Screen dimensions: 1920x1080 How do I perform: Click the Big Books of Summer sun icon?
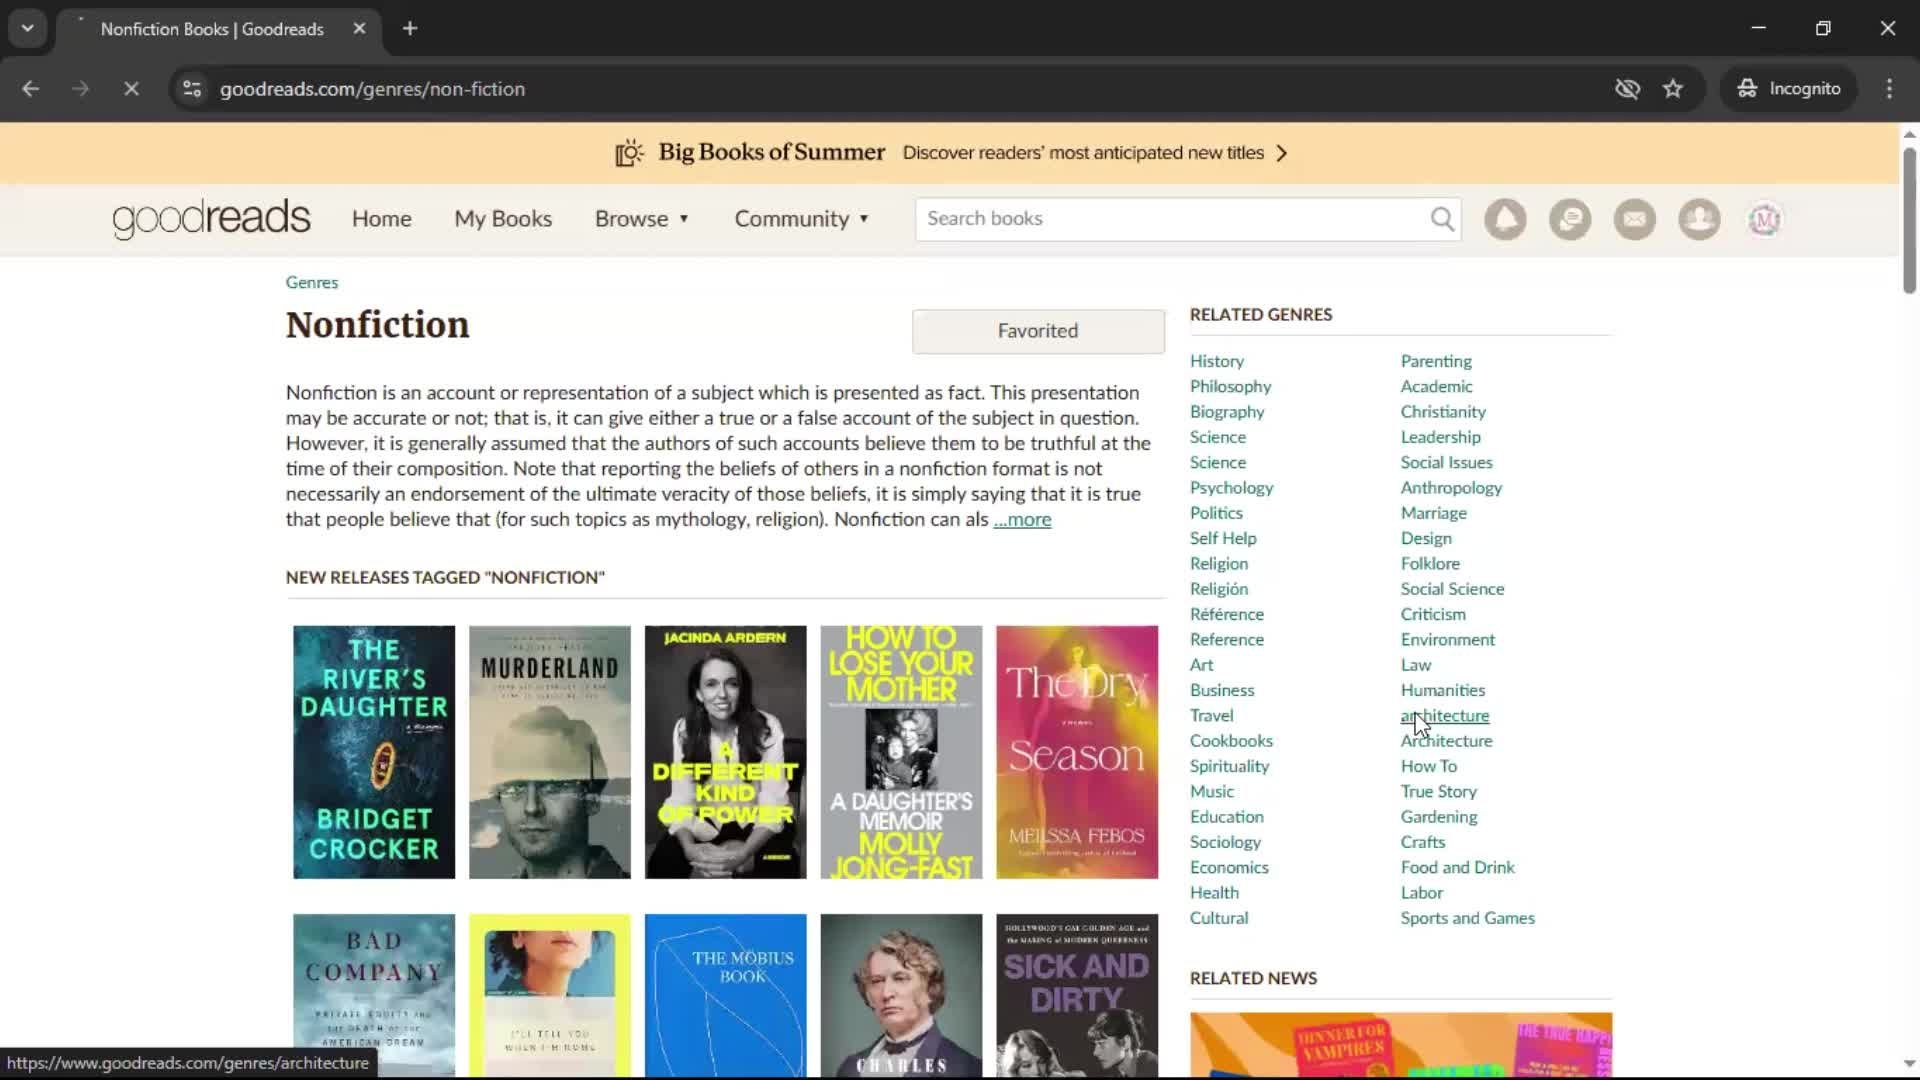point(629,153)
